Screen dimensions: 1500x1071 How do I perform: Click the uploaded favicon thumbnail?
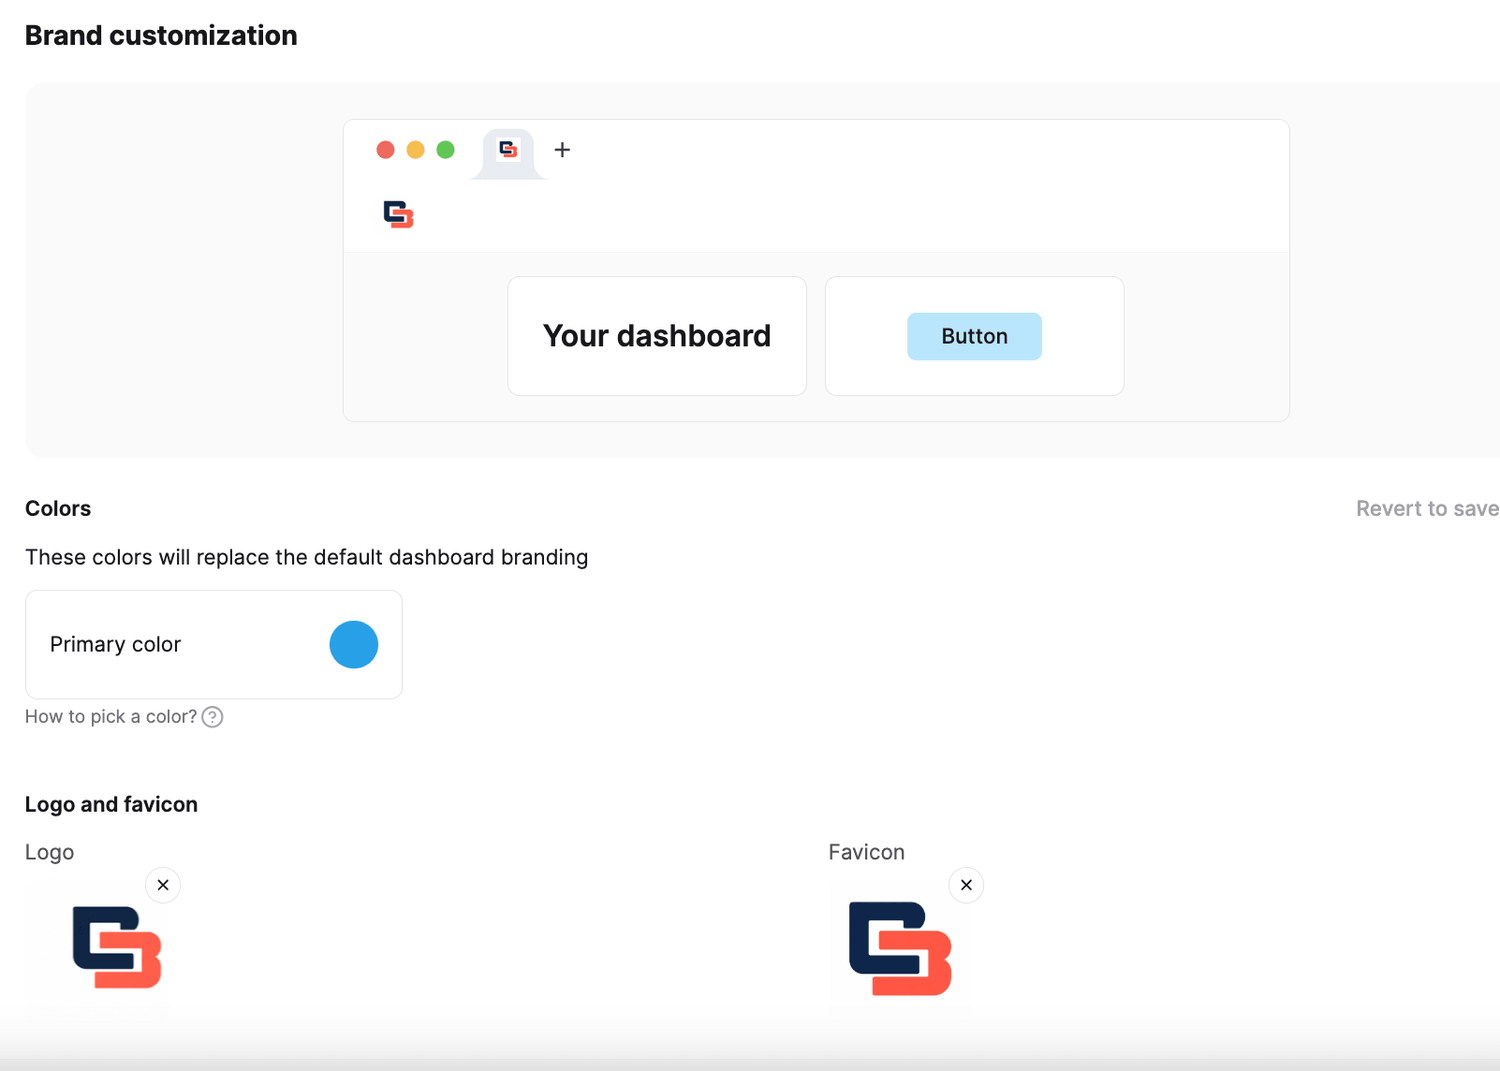point(900,949)
